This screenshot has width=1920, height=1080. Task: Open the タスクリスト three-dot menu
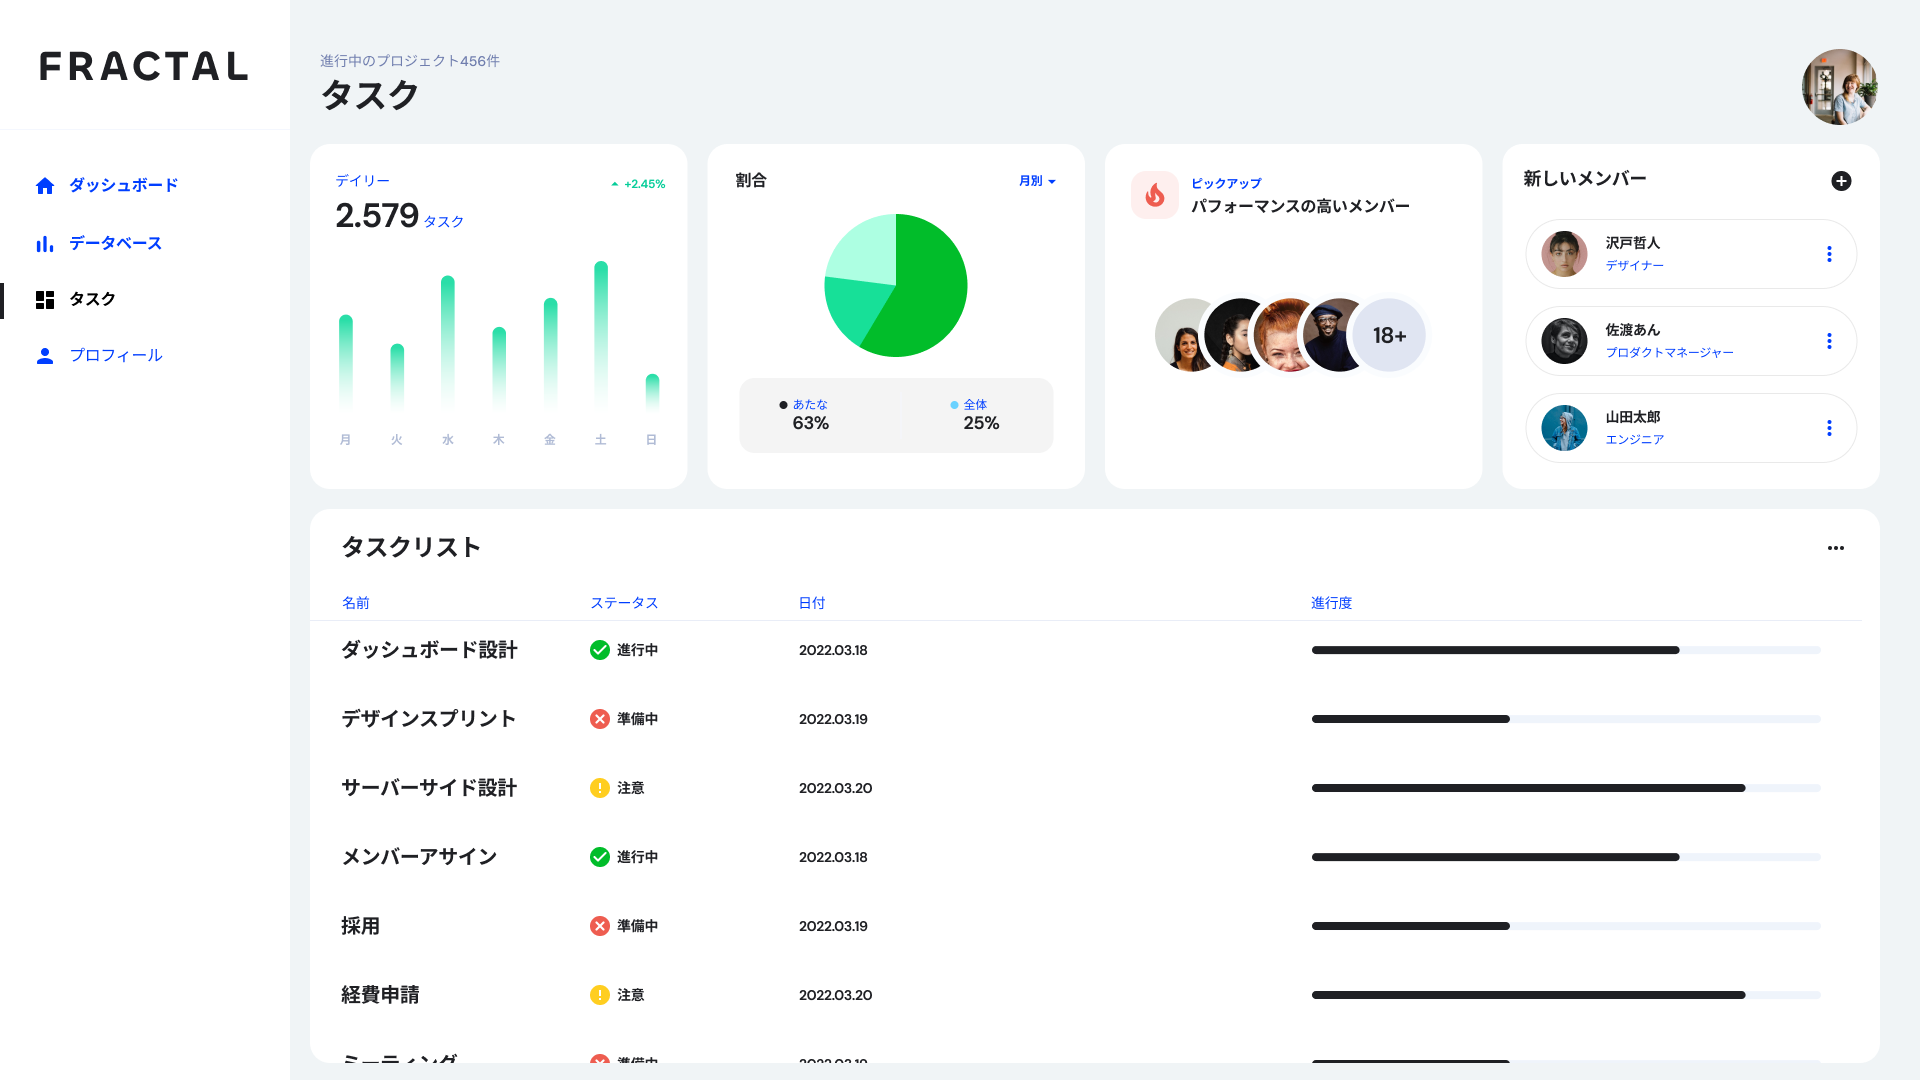tap(1836, 548)
